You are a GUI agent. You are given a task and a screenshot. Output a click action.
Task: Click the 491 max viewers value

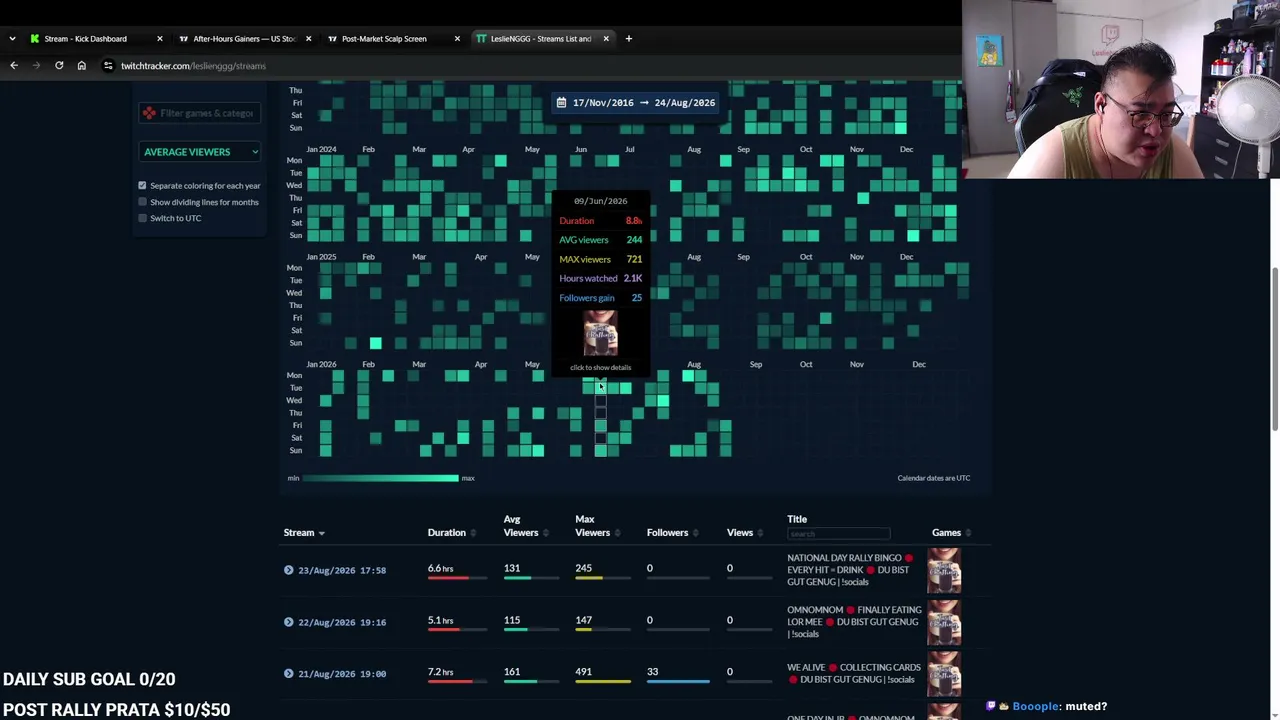[584, 672]
